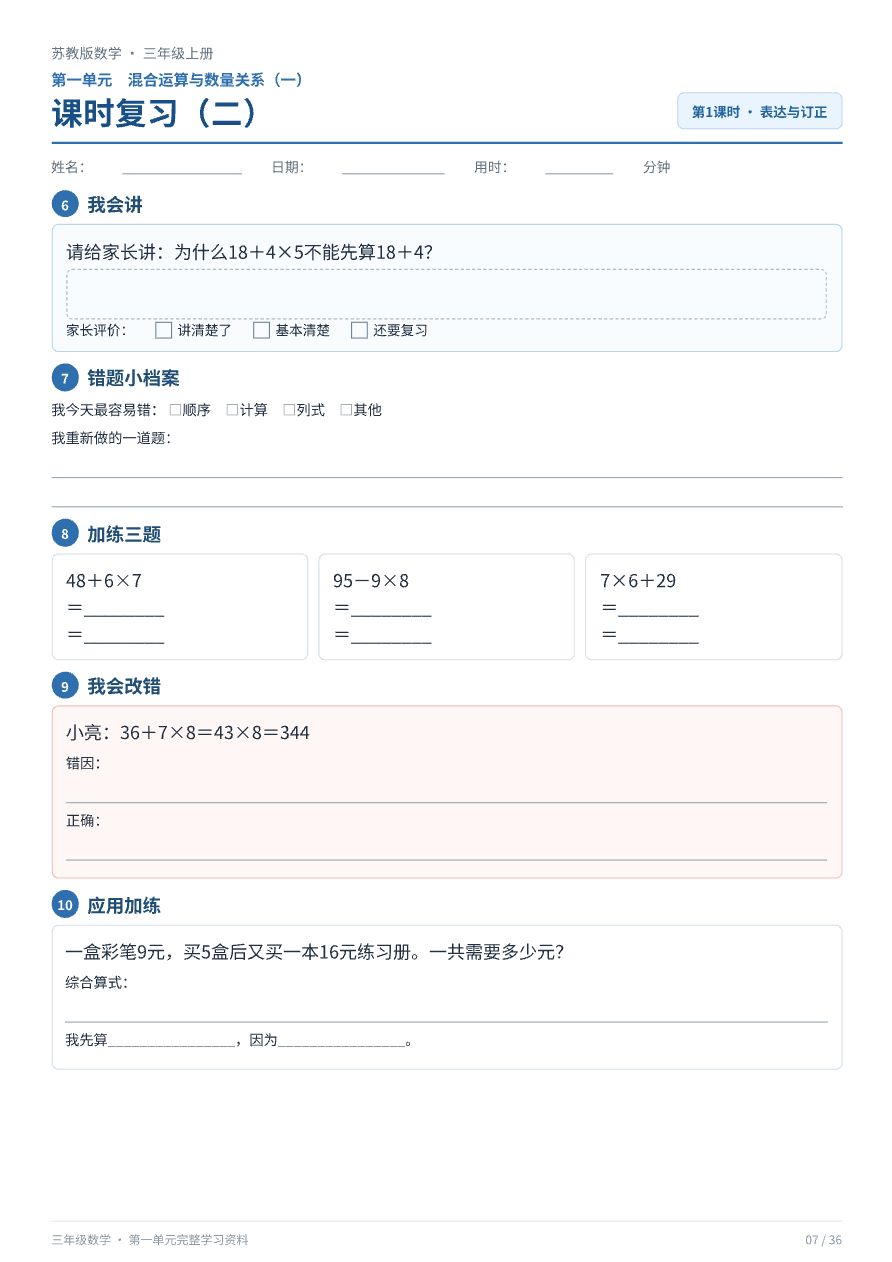The image size is (892, 1262).
Task: Click the heading 应用加练
Action: (x=124, y=905)
